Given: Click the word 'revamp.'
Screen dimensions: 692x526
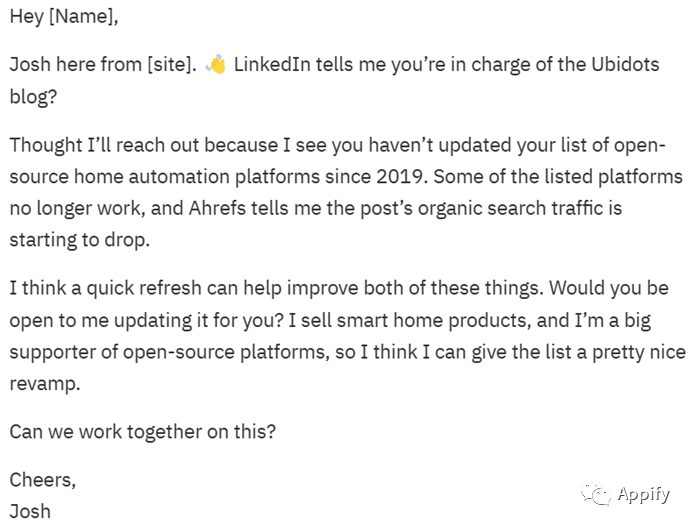Looking at the screenshot, I should (x=45, y=384).
